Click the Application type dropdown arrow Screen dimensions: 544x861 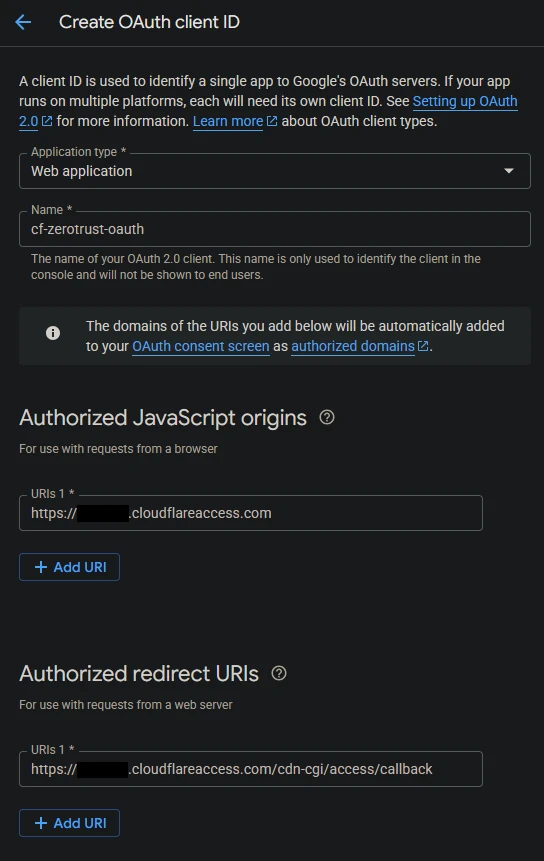(x=509, y=171)
